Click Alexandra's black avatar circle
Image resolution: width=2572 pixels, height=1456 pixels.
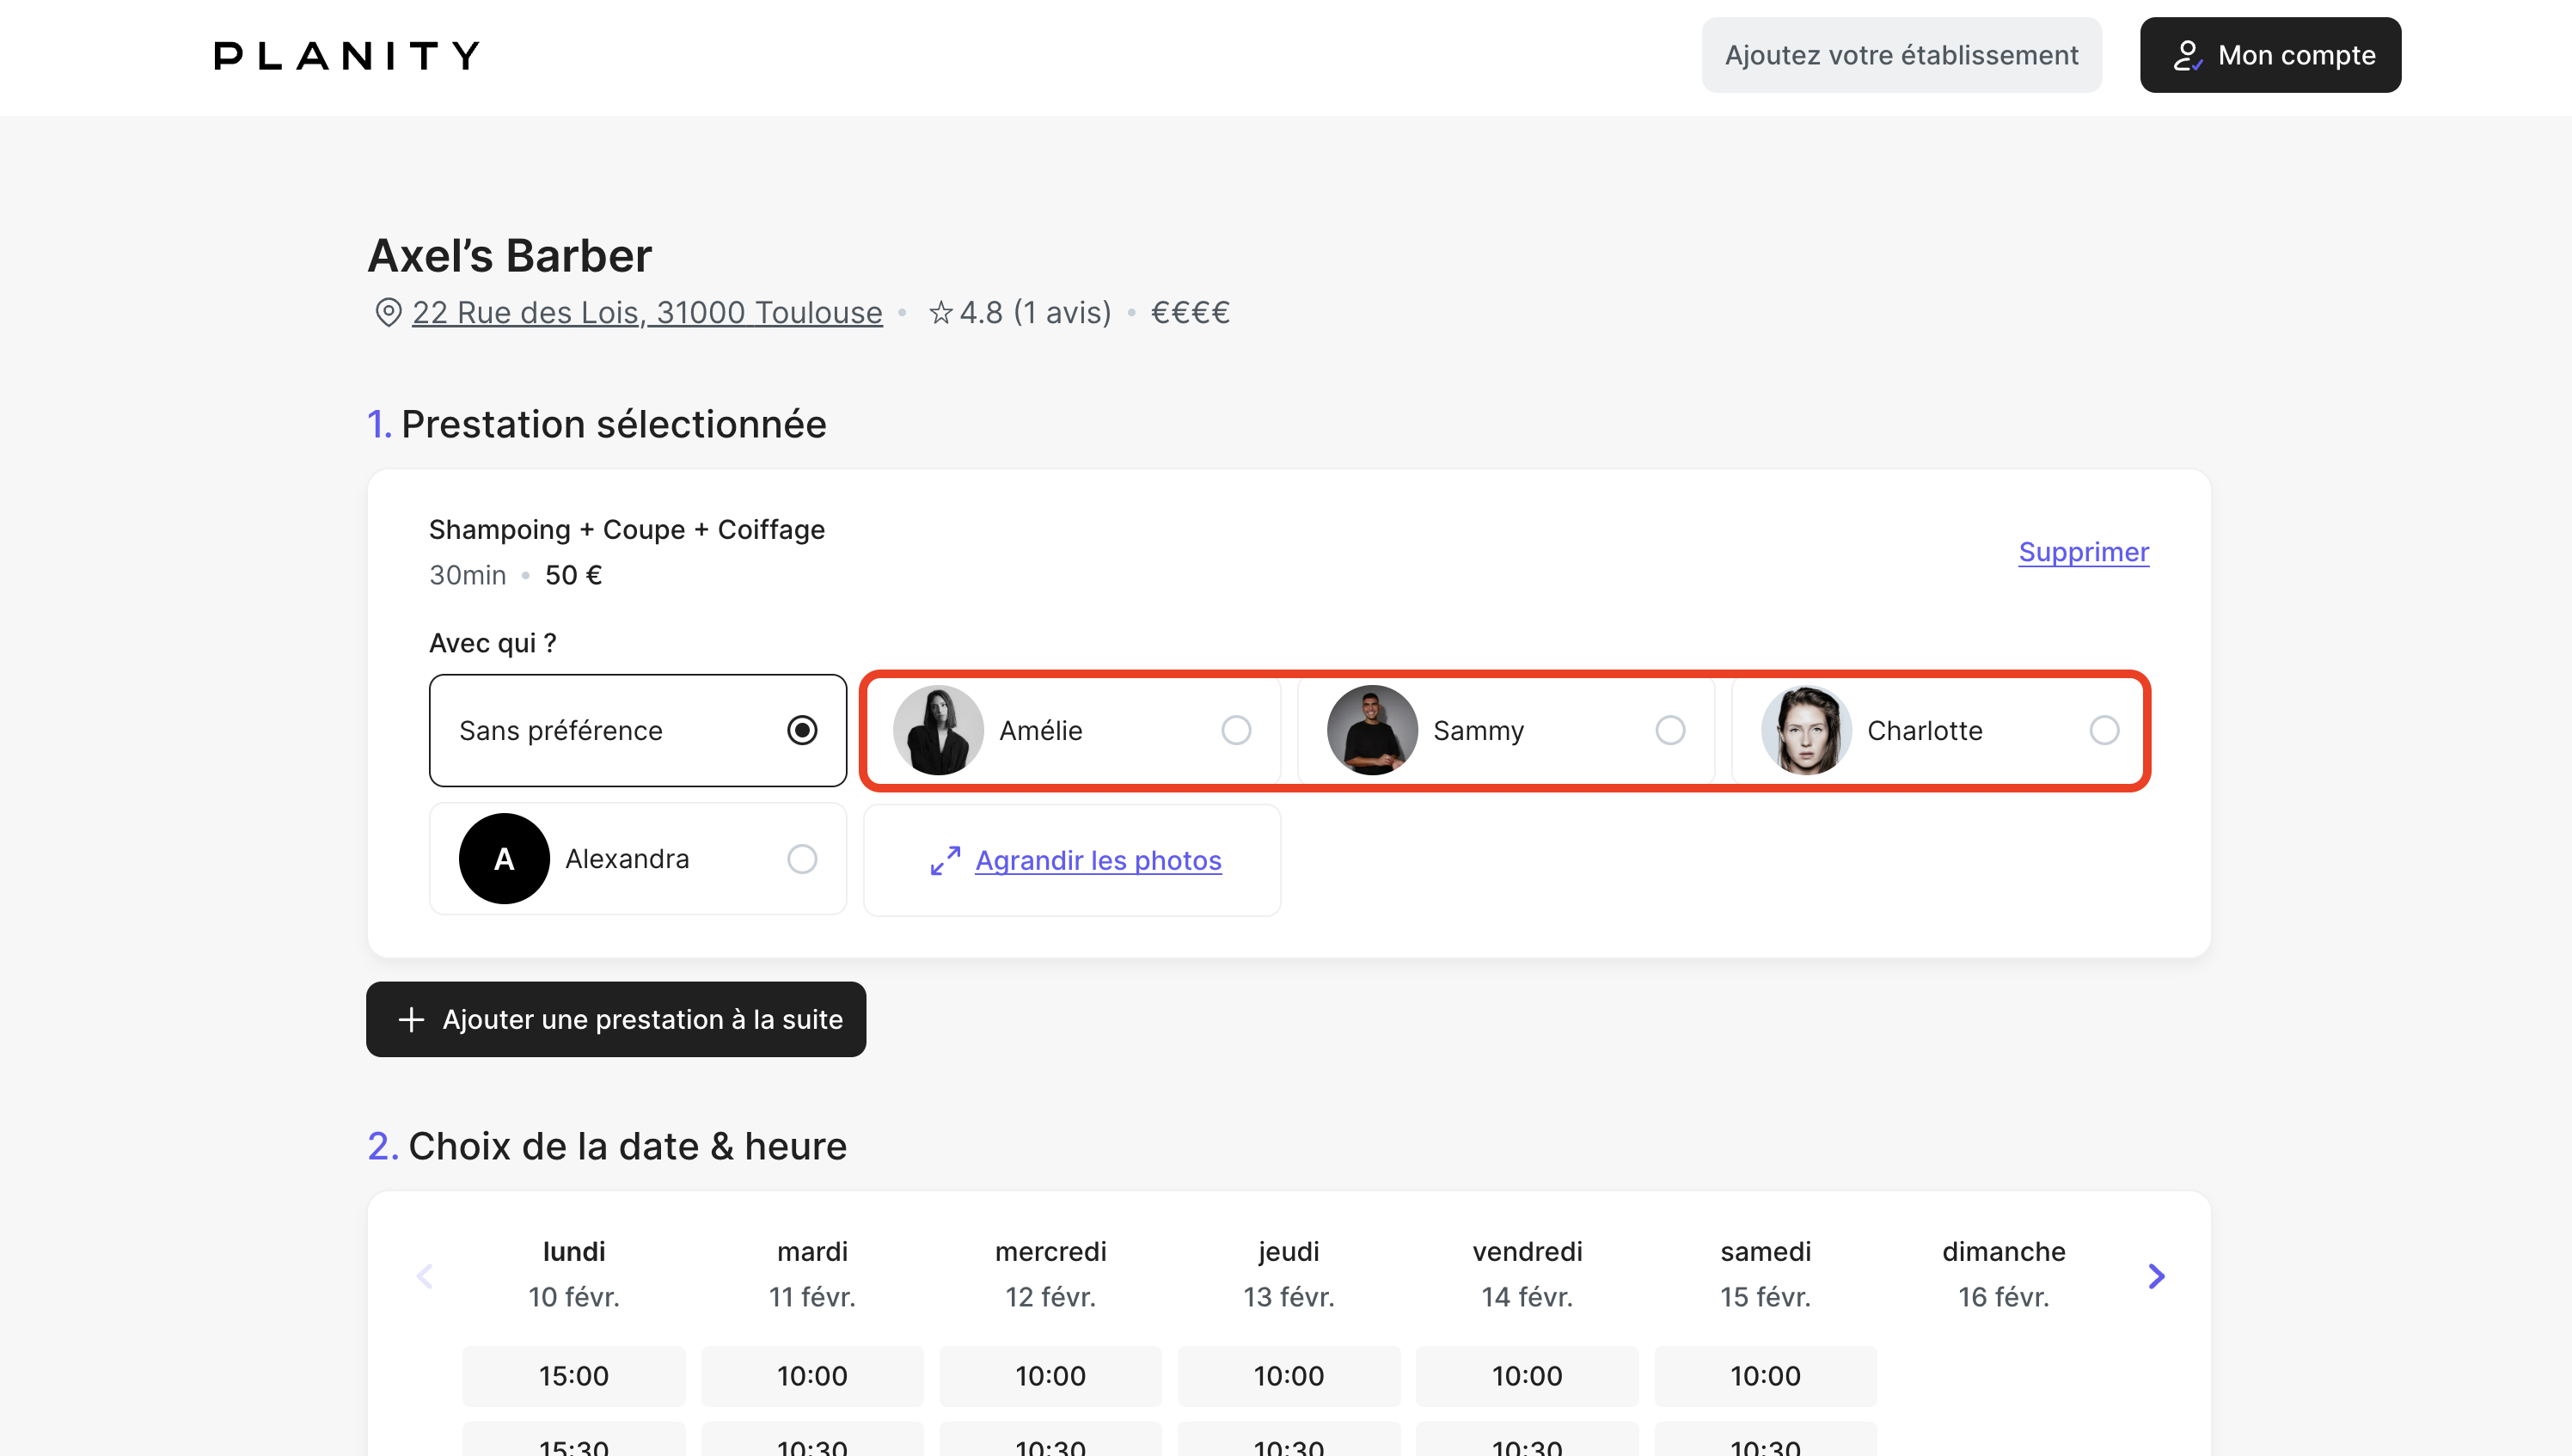coord(504,859)
